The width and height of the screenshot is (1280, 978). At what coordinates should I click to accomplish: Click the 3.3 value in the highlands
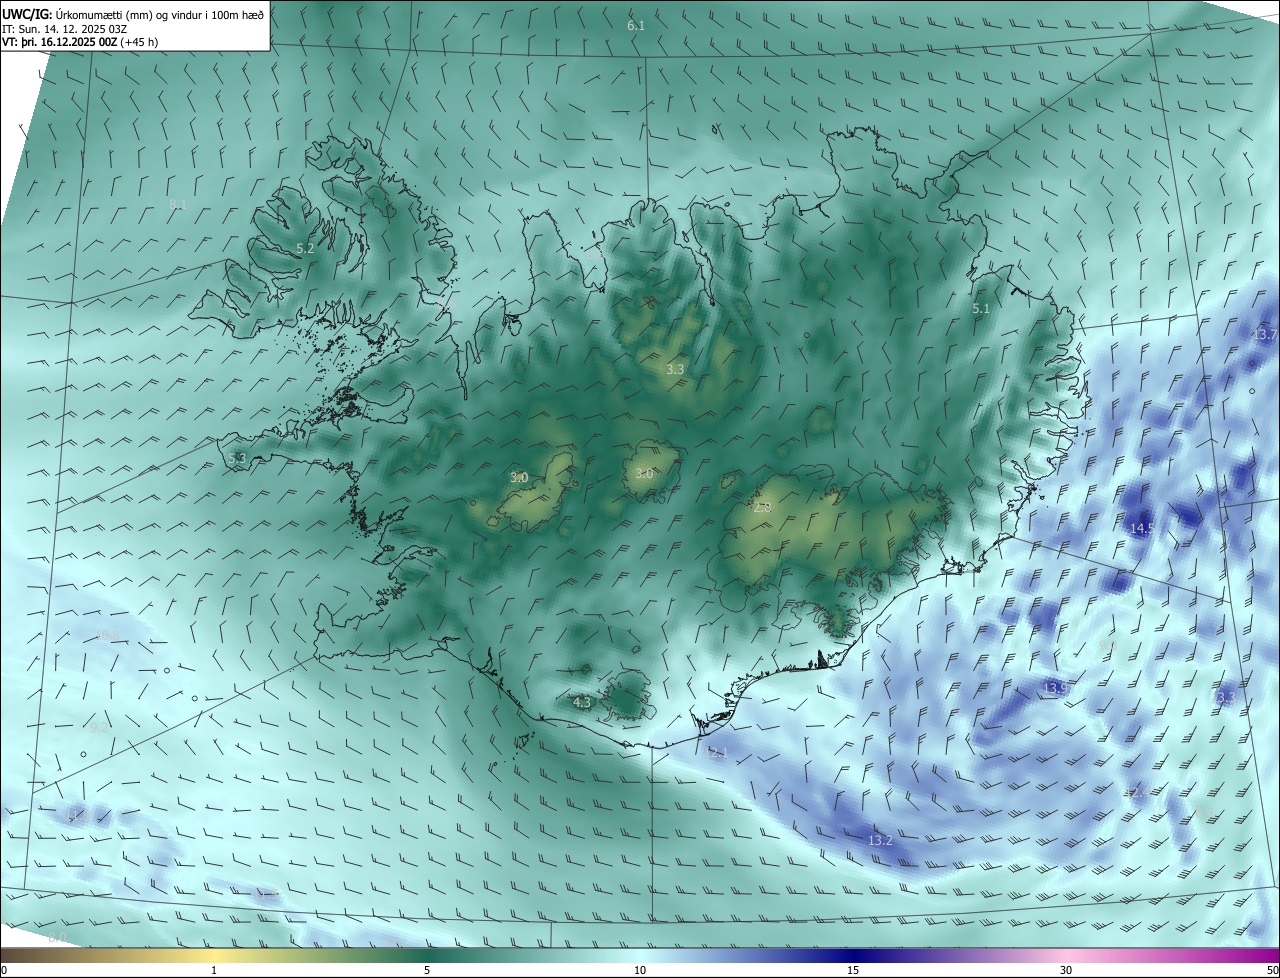click(x=675, y=369)
